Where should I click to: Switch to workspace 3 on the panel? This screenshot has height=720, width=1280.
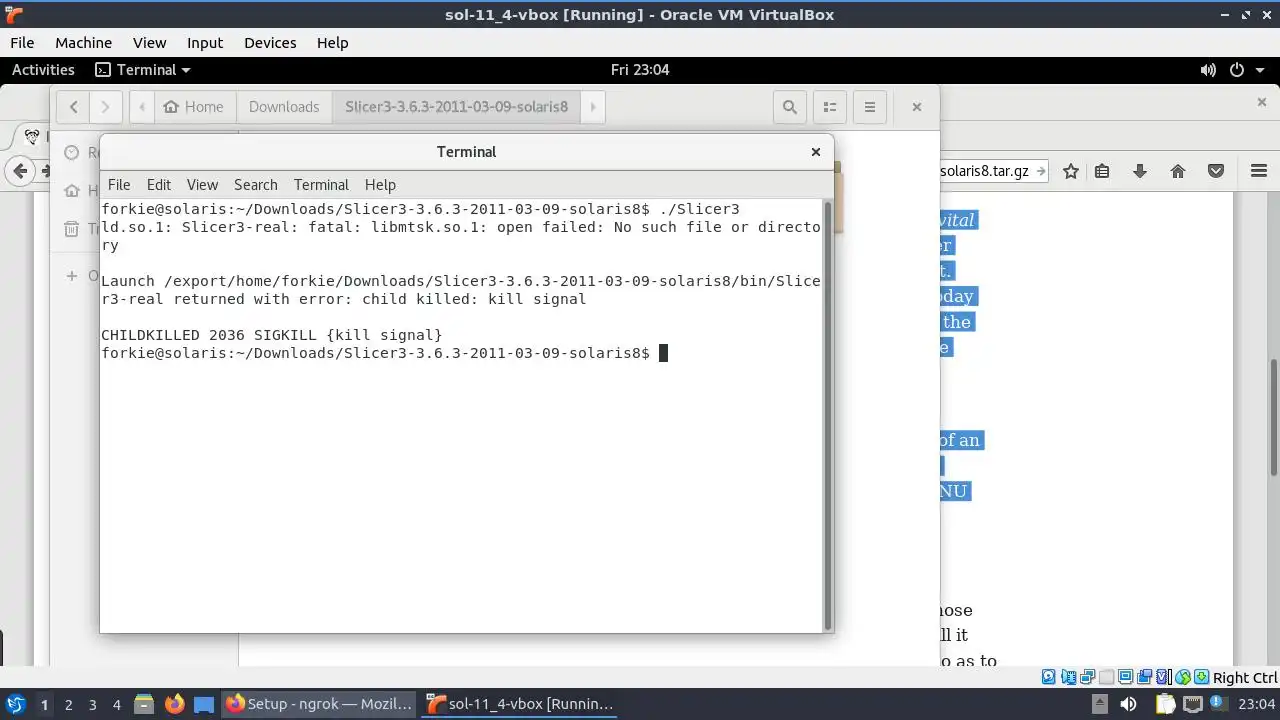(92, 704)
